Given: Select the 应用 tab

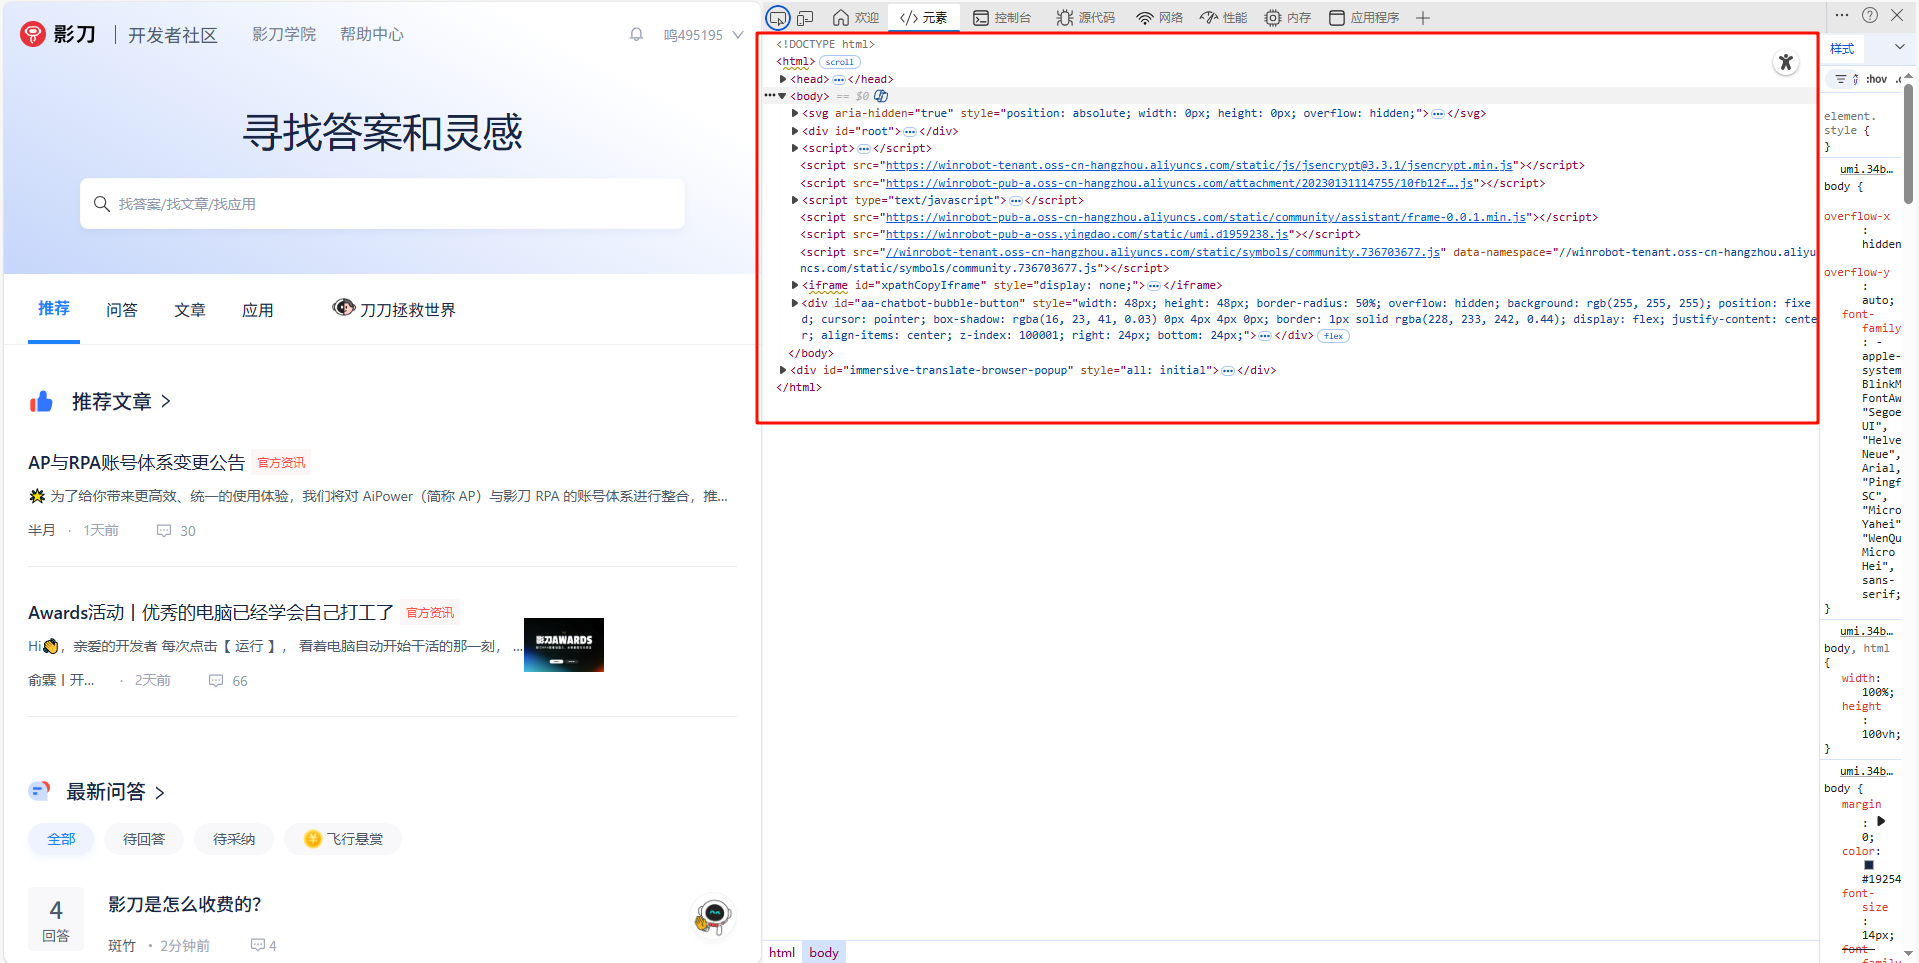Looking at the screenshot, I should tap(258, 310).
